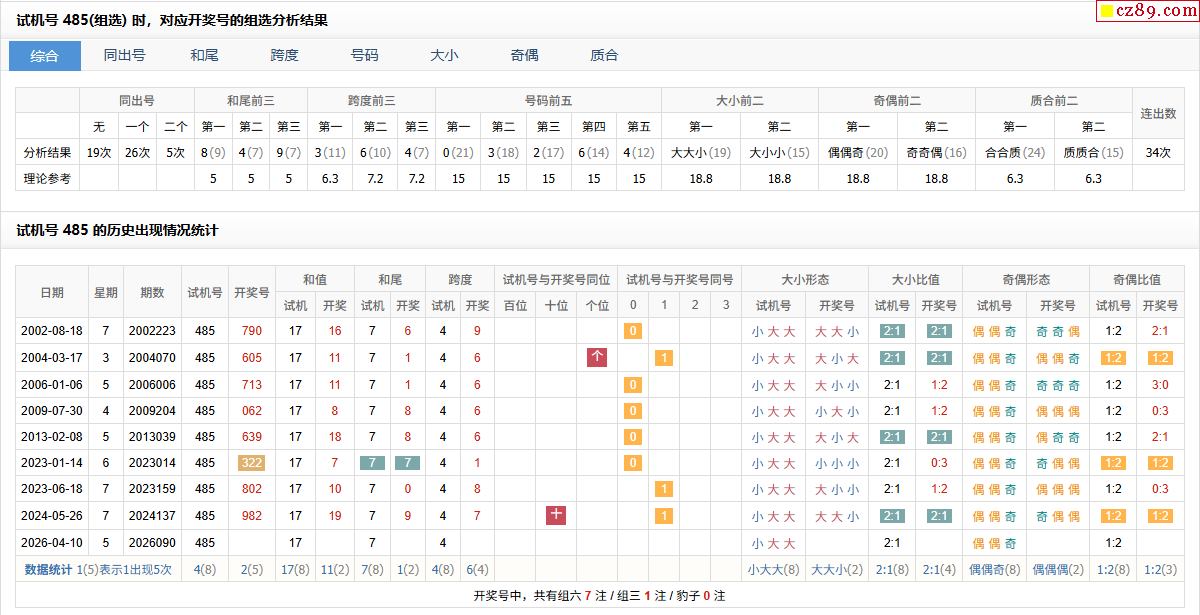Open the 号码 analysis tab
The image size is (1200, 615).
tap(364, 56)
